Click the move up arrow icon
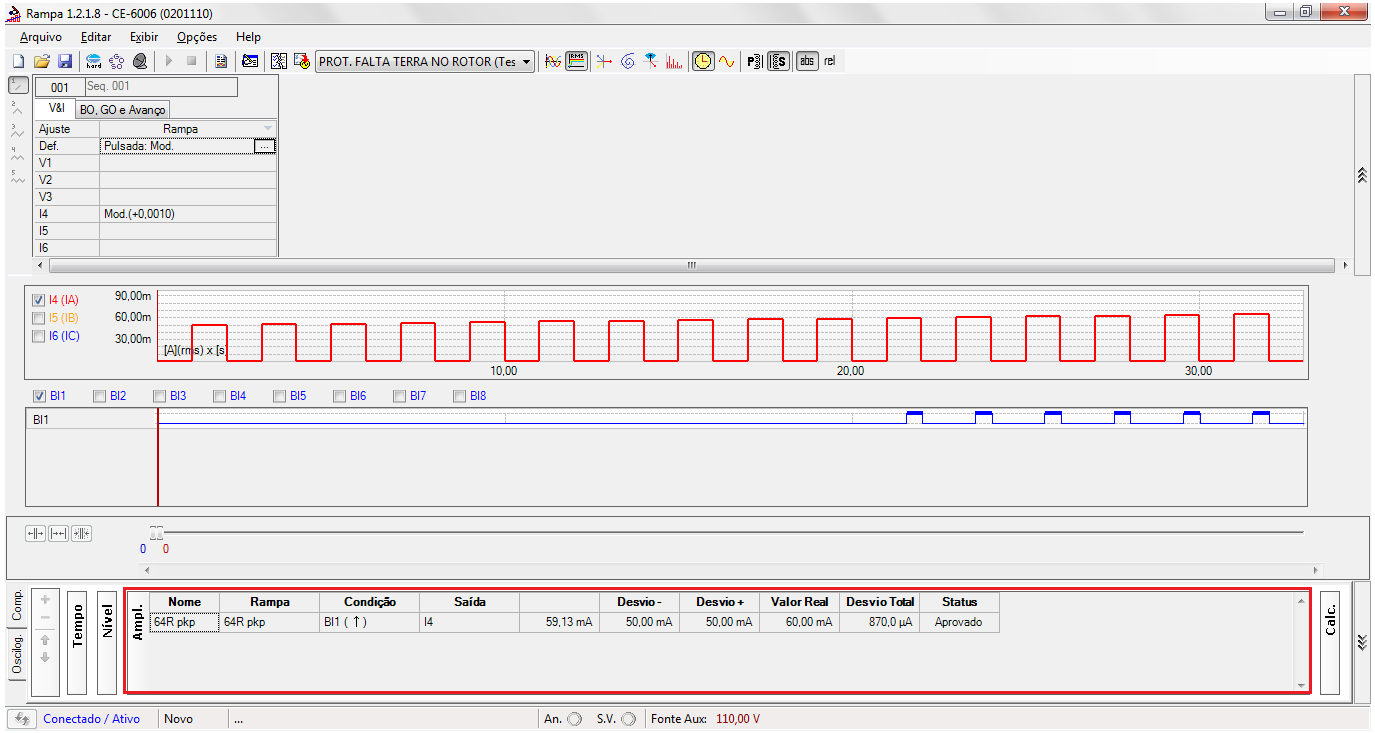Image resolution: width=1375 pixels, height=733 pixels. [45, 639]
